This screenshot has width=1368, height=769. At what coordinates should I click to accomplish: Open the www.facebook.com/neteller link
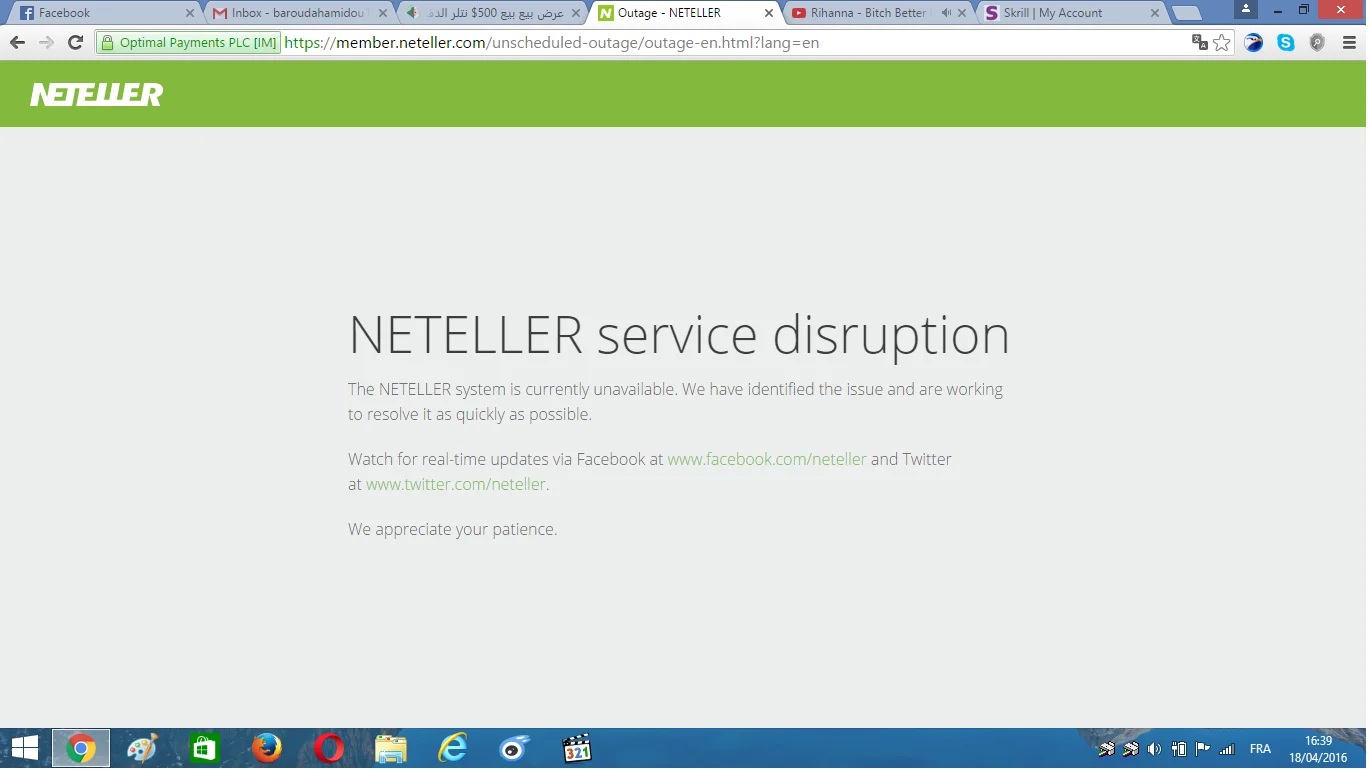pyautogui.click(x=766, y=459)
